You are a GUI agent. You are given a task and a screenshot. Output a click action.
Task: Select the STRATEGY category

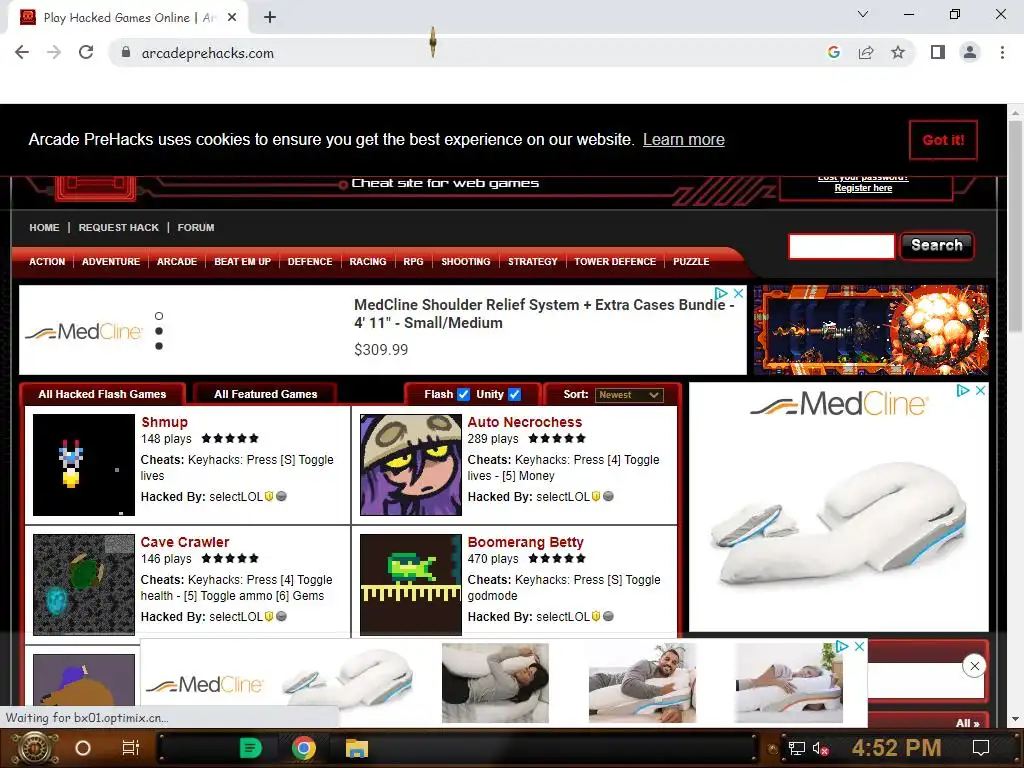pyautogui.click(x=533, y=262)
